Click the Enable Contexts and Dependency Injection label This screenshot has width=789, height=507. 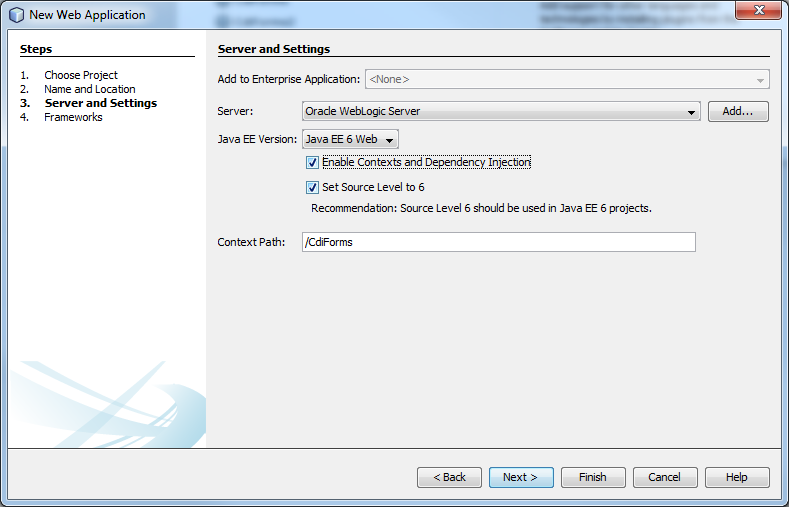click(x=426, y=162)
